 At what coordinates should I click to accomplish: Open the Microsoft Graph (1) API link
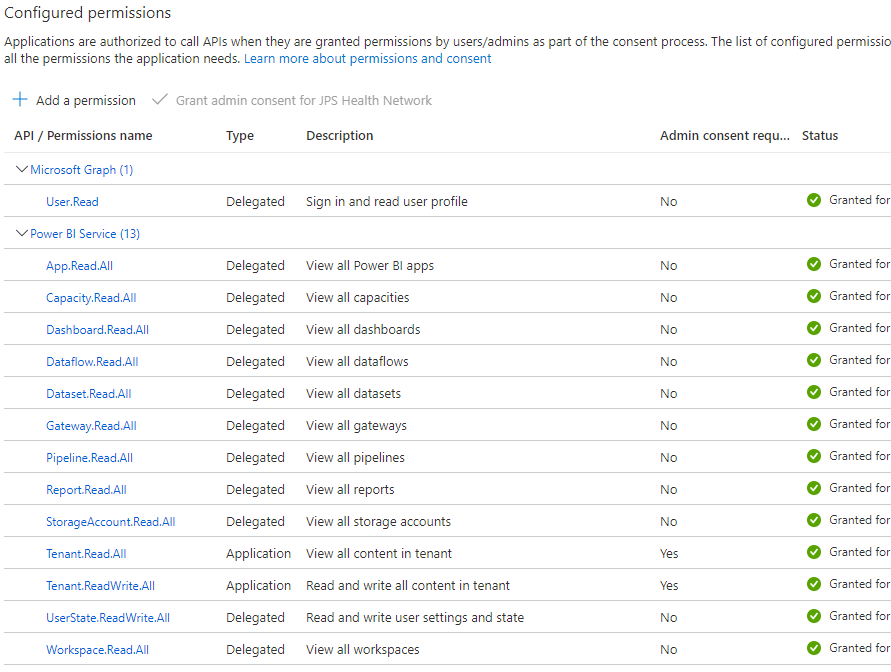[81, 170]
